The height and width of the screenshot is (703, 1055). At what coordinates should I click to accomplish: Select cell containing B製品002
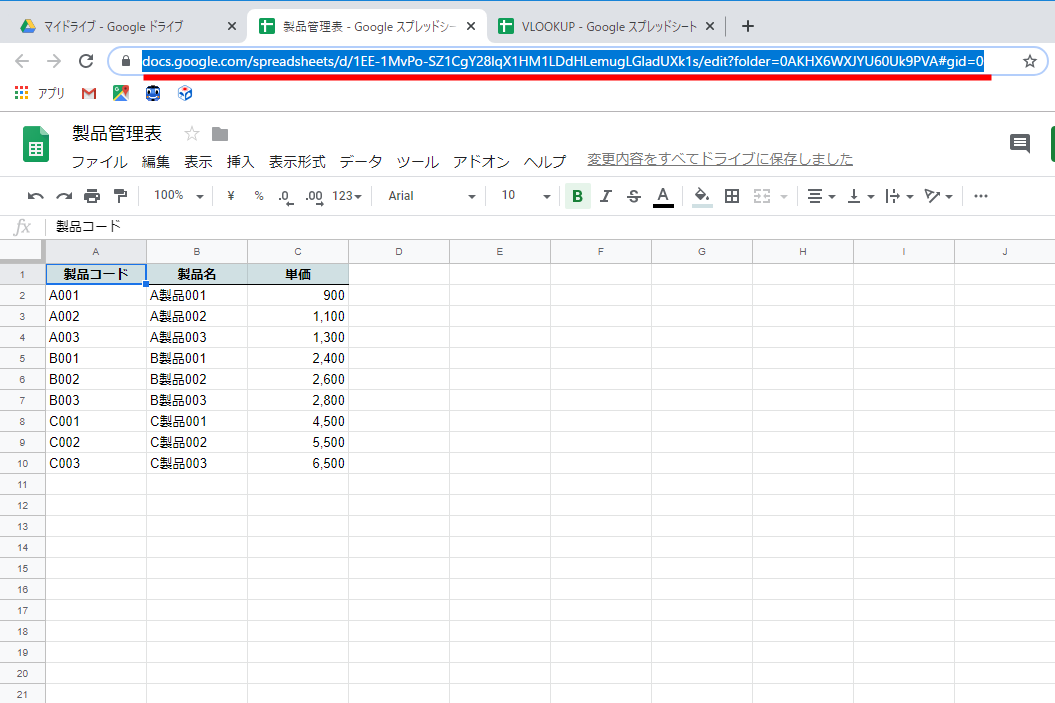197,379
